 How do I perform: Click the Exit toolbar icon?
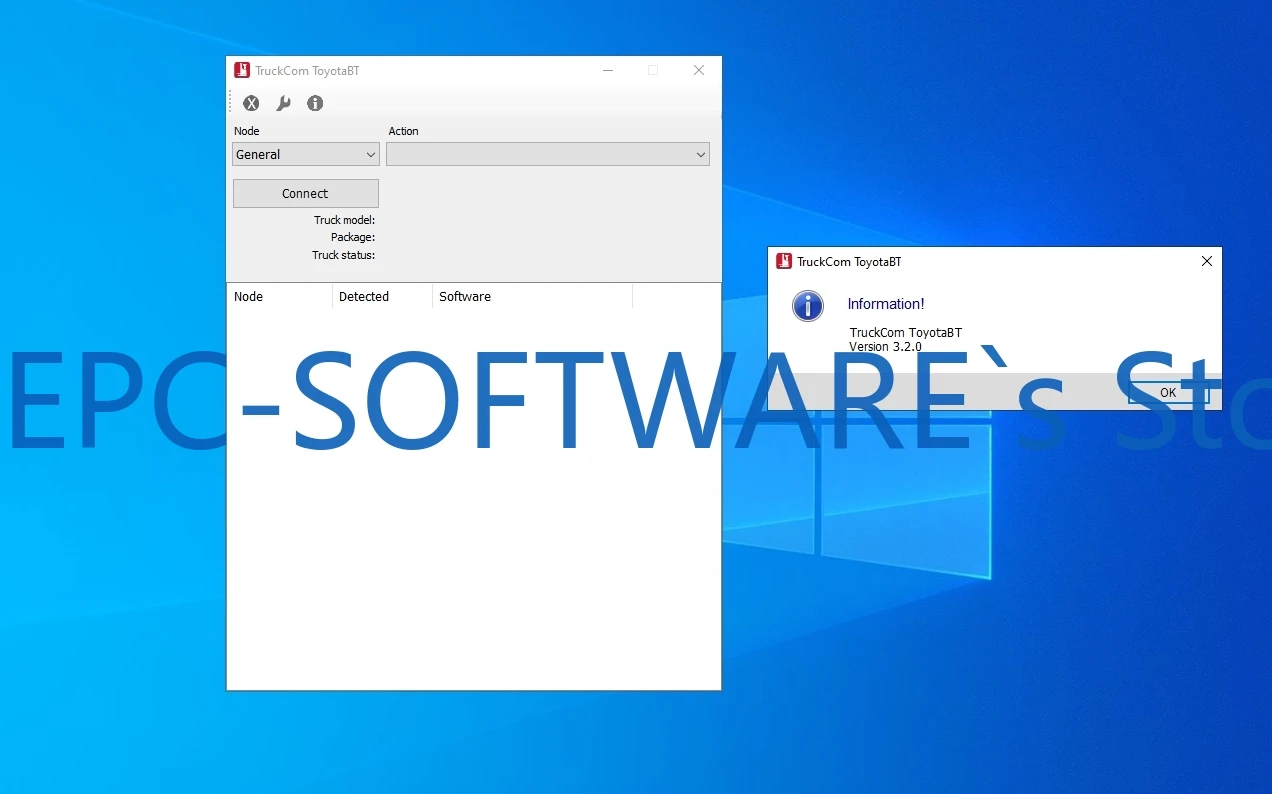pyautogui.click(x=251, y=103)
